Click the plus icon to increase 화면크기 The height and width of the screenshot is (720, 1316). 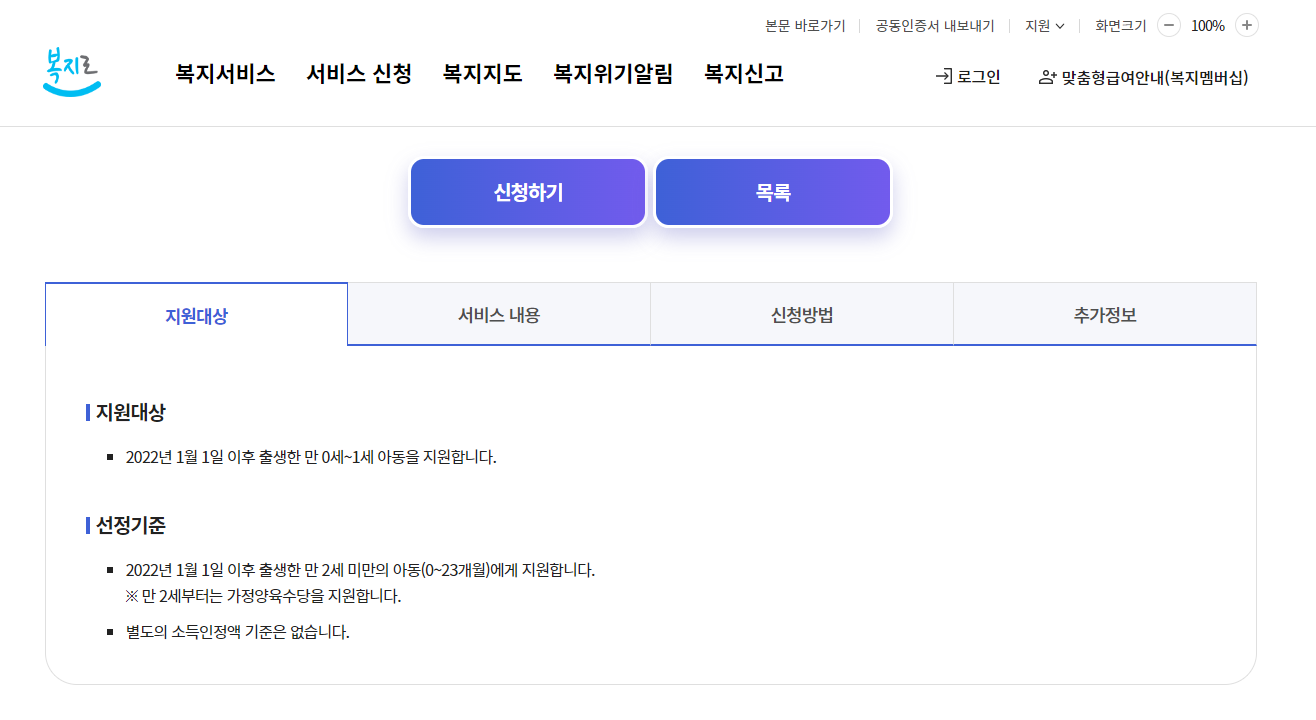(1246, 25)
